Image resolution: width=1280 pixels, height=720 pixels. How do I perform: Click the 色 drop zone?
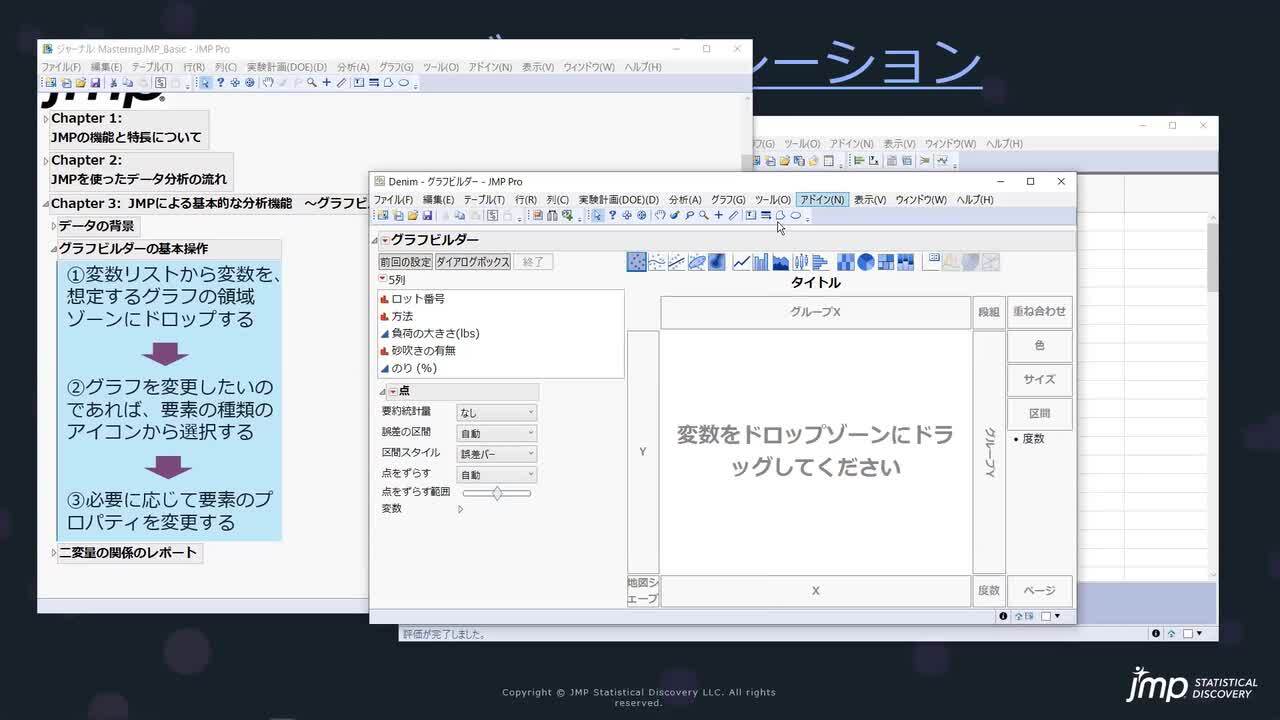click(x=1039, y=346)
